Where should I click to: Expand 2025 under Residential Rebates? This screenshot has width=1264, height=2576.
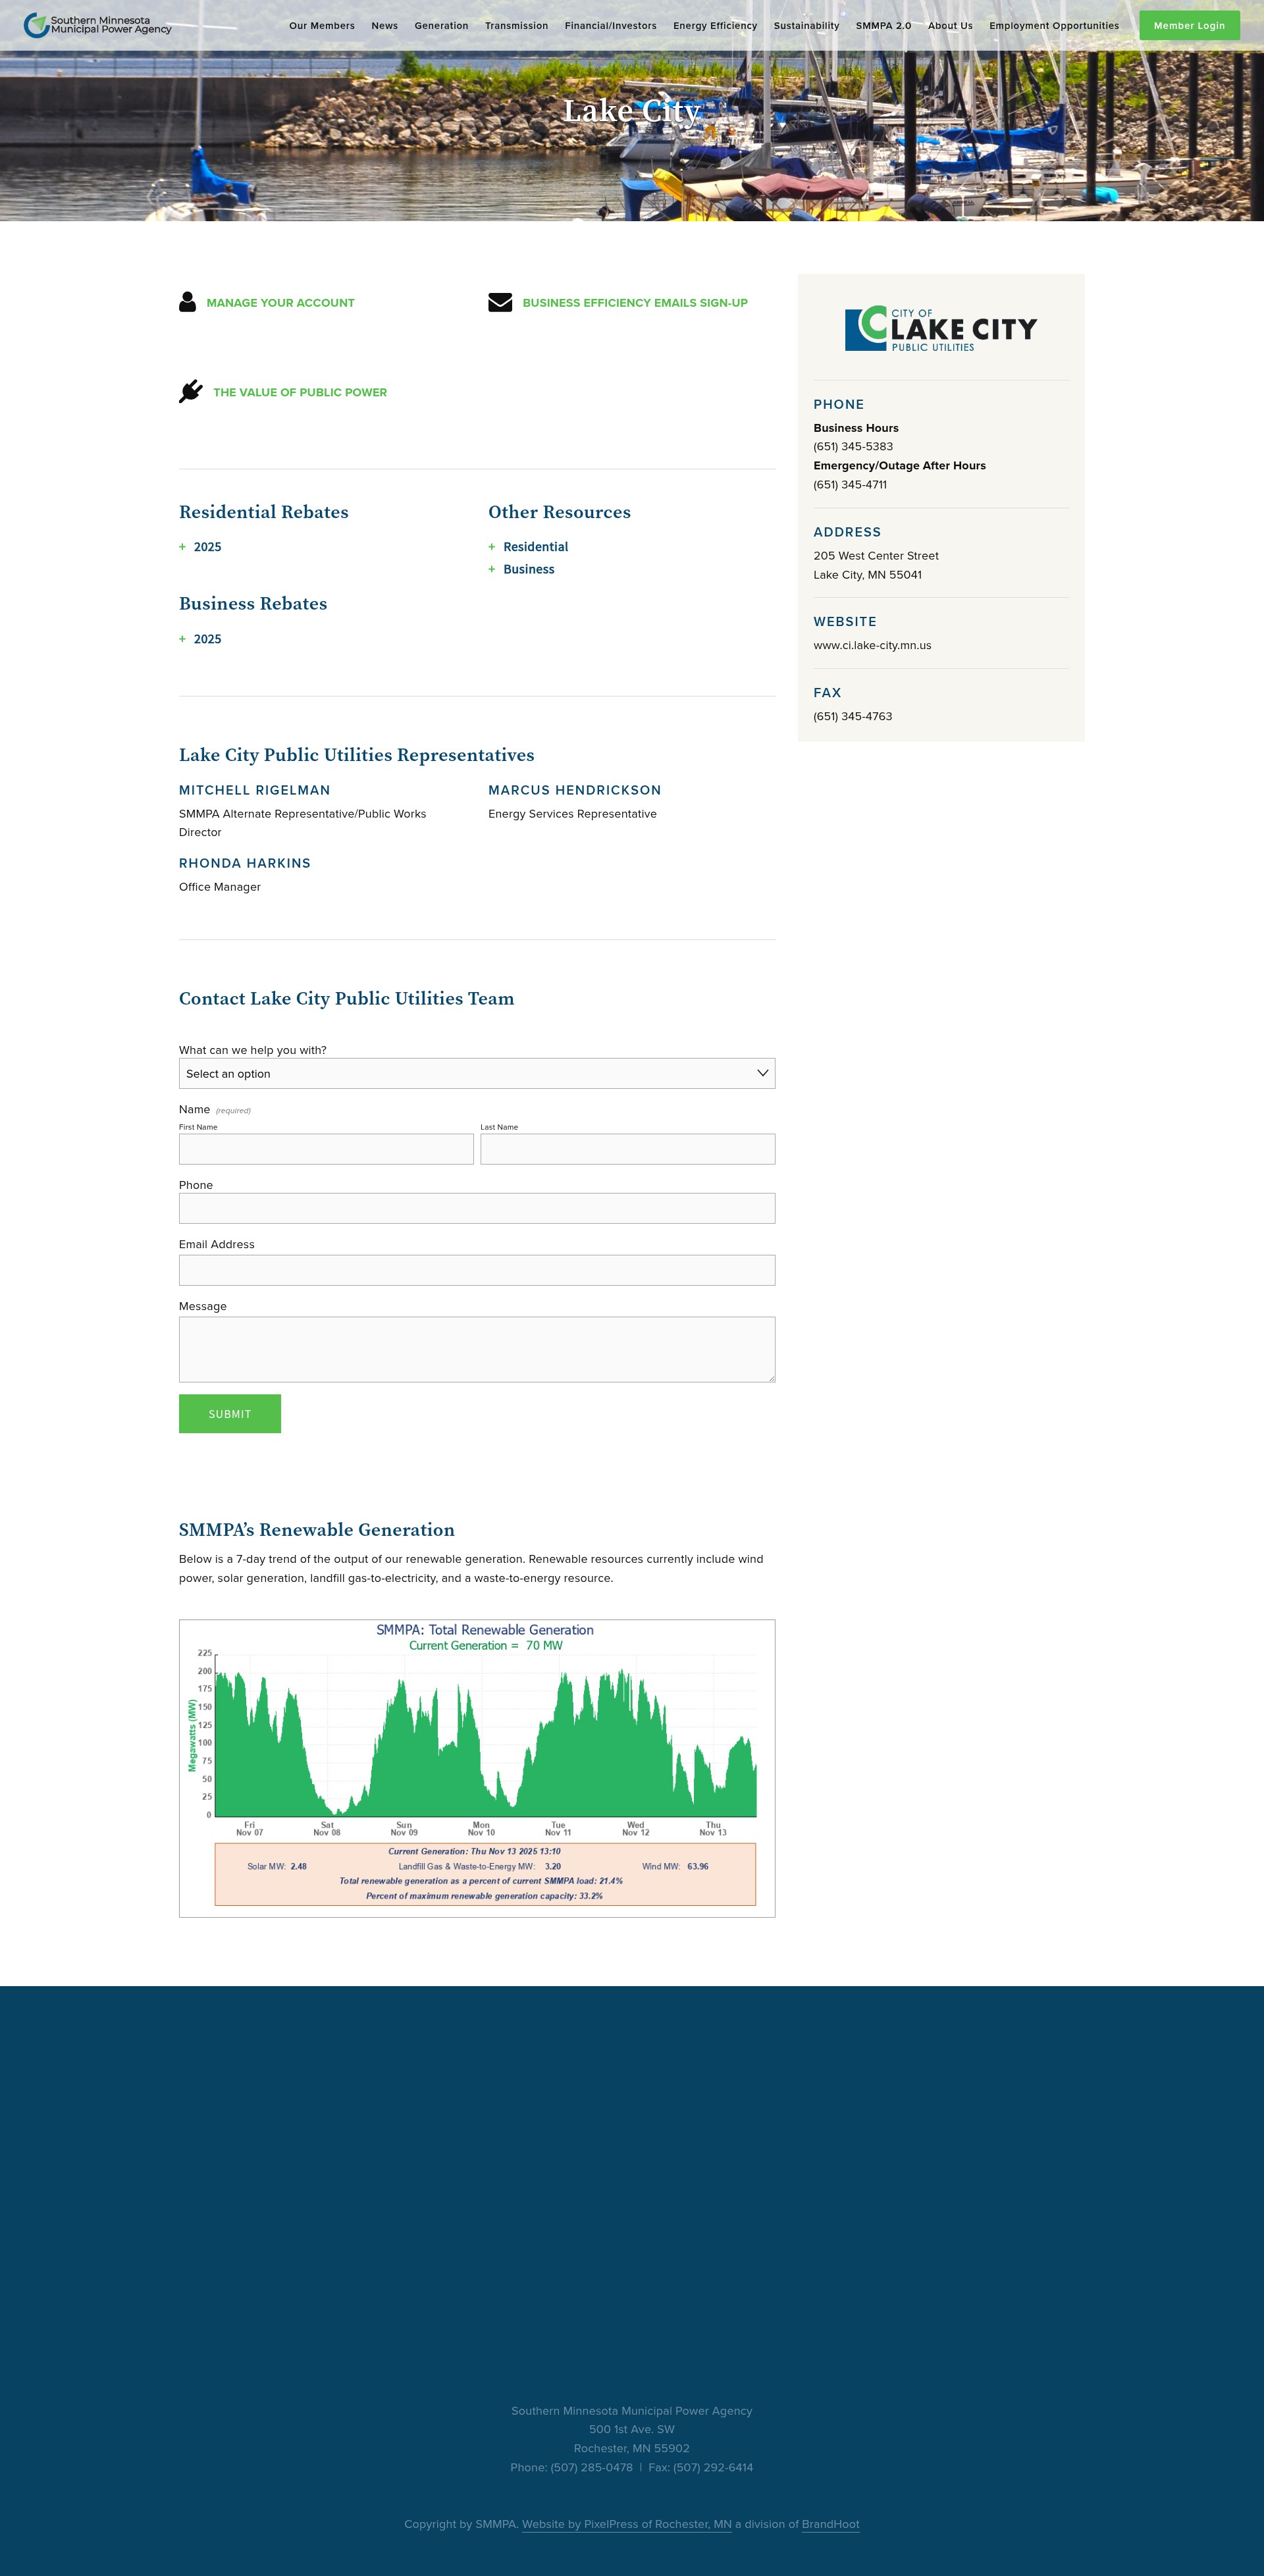pyautogui.click(x=207, y=547)
